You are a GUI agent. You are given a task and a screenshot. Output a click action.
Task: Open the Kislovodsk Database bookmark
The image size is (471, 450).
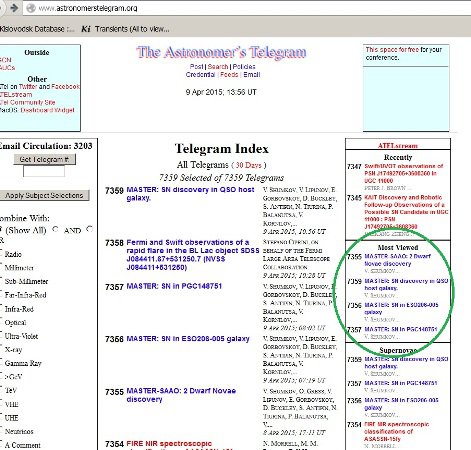37,29
